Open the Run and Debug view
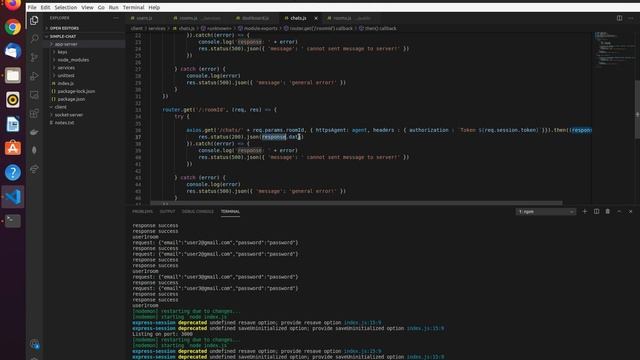The height and width of the screenshot is (360, 640). click(x=34, y=76)
